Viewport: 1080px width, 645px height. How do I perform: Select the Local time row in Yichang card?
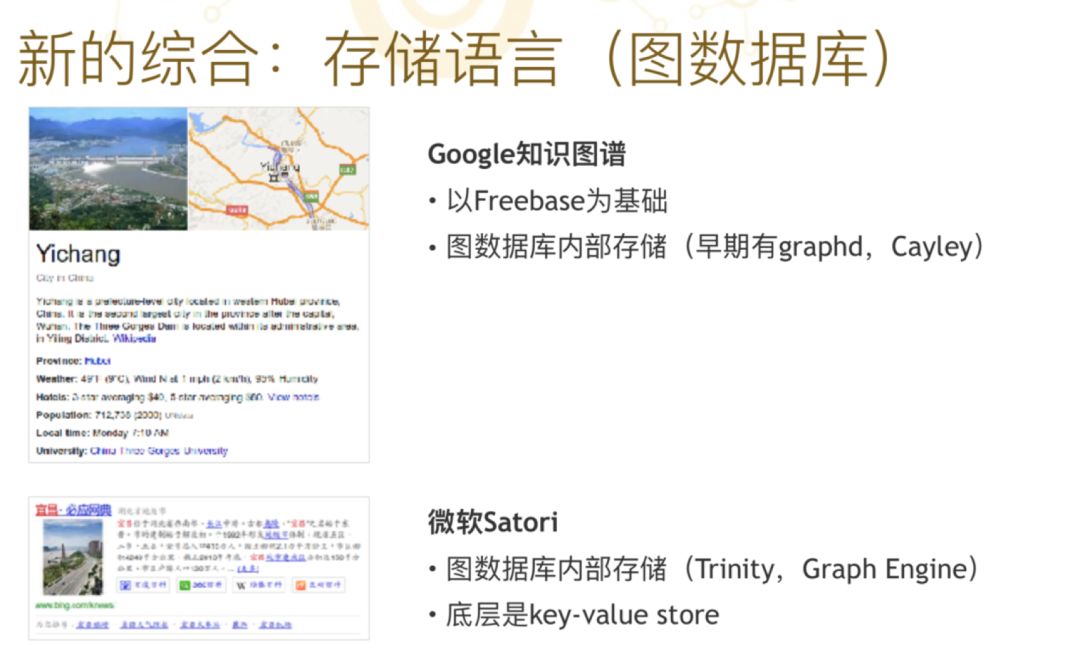[102, 433]
